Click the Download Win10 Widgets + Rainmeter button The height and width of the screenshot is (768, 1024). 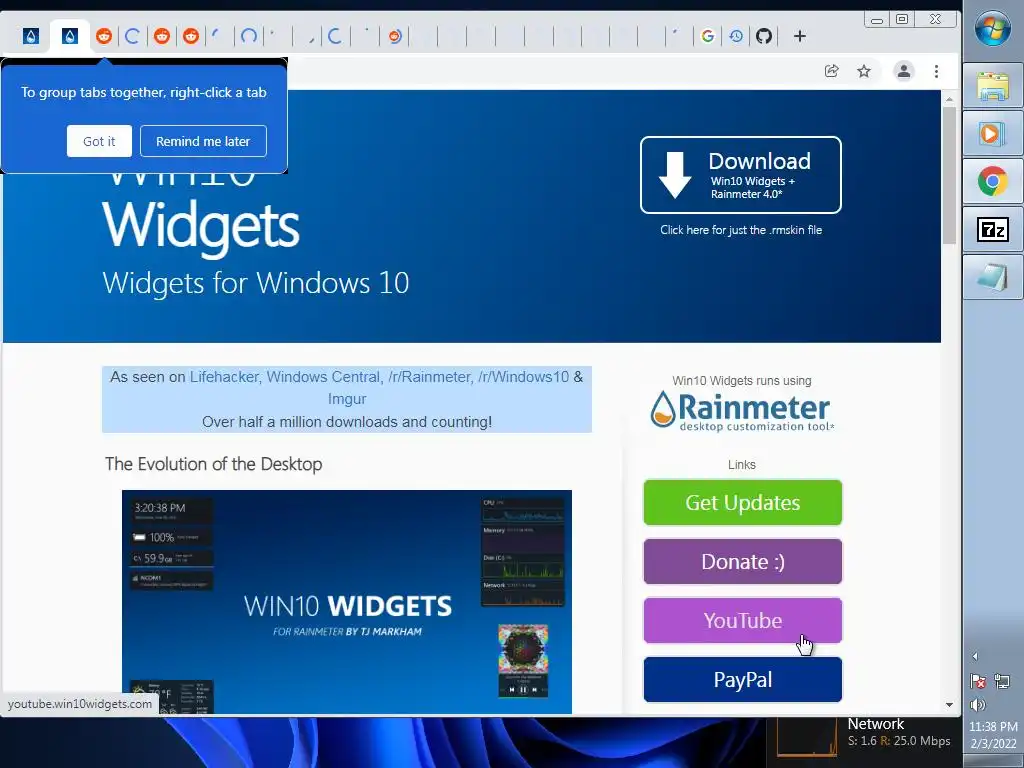(x=741, y=175)
